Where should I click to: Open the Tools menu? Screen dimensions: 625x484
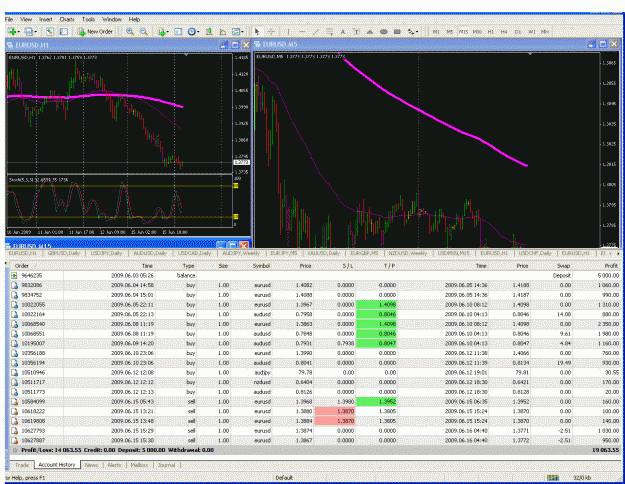tap(88, 19)
